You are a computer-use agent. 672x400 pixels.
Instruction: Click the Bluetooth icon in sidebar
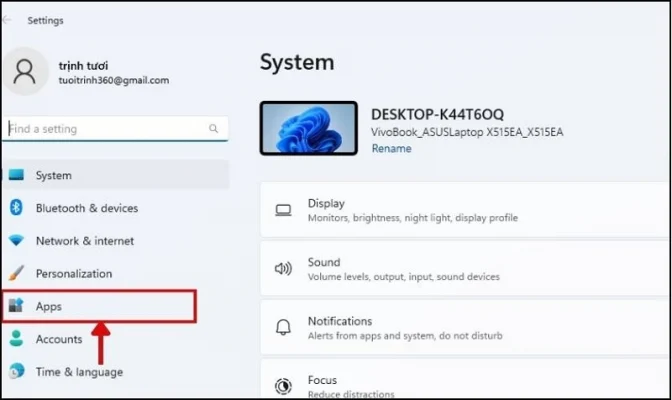tap(16, 208)
